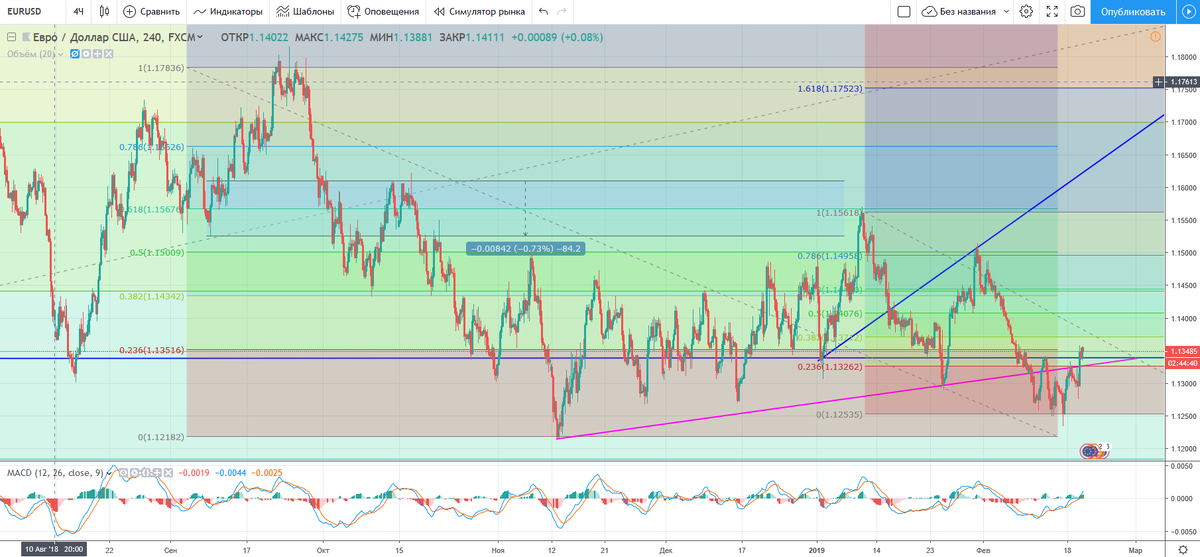Click the Fibonacci label 0(1.12535)
Image resolution: width=1200 pixels, height=557 pixels.
(x=840, y=414)
